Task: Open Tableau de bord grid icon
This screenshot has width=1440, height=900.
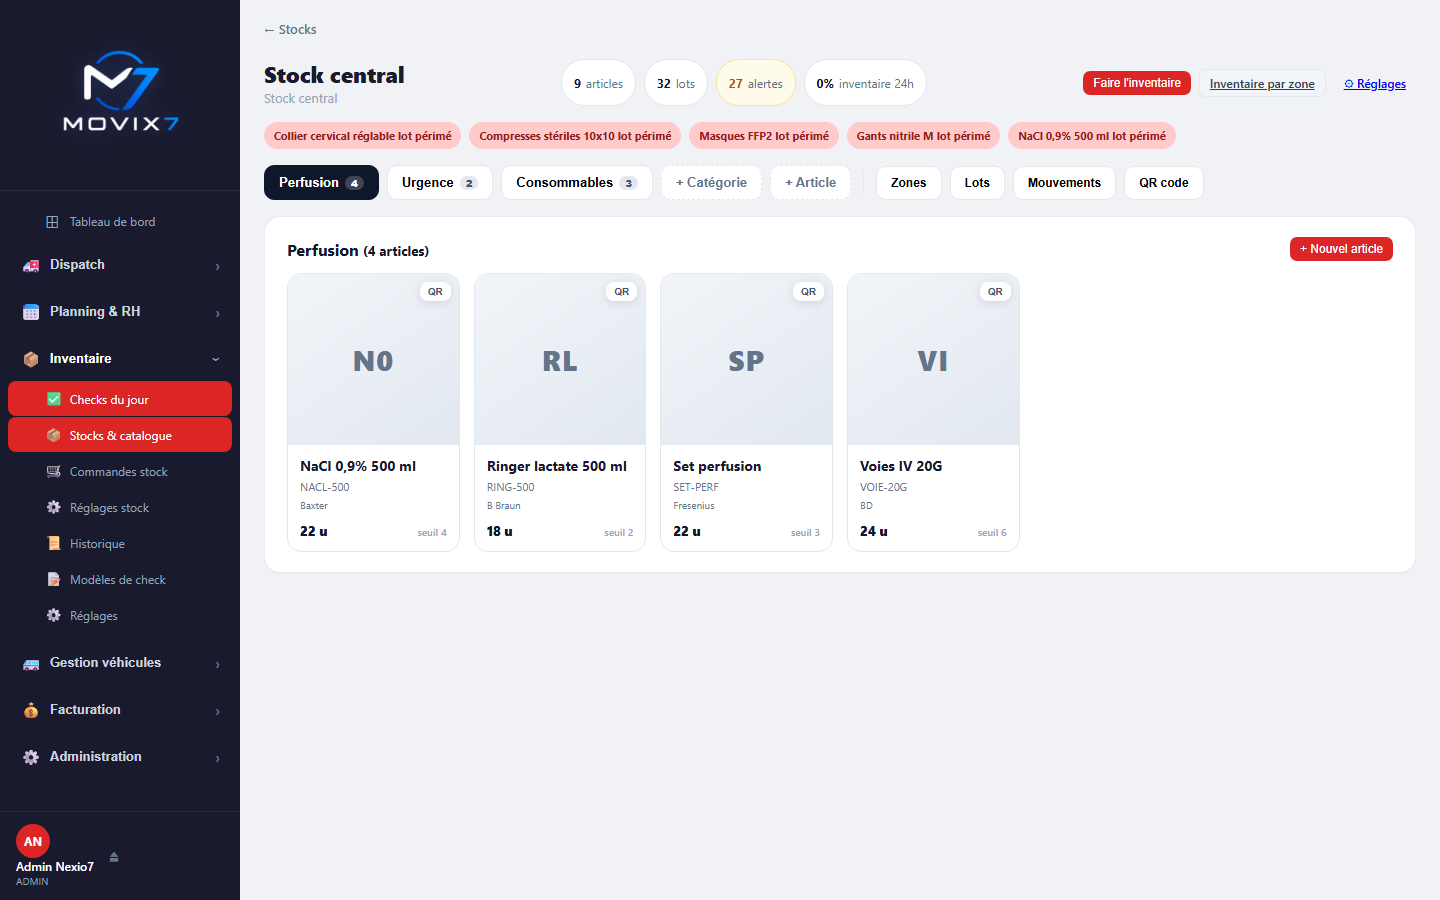Action: click(52, 222)
